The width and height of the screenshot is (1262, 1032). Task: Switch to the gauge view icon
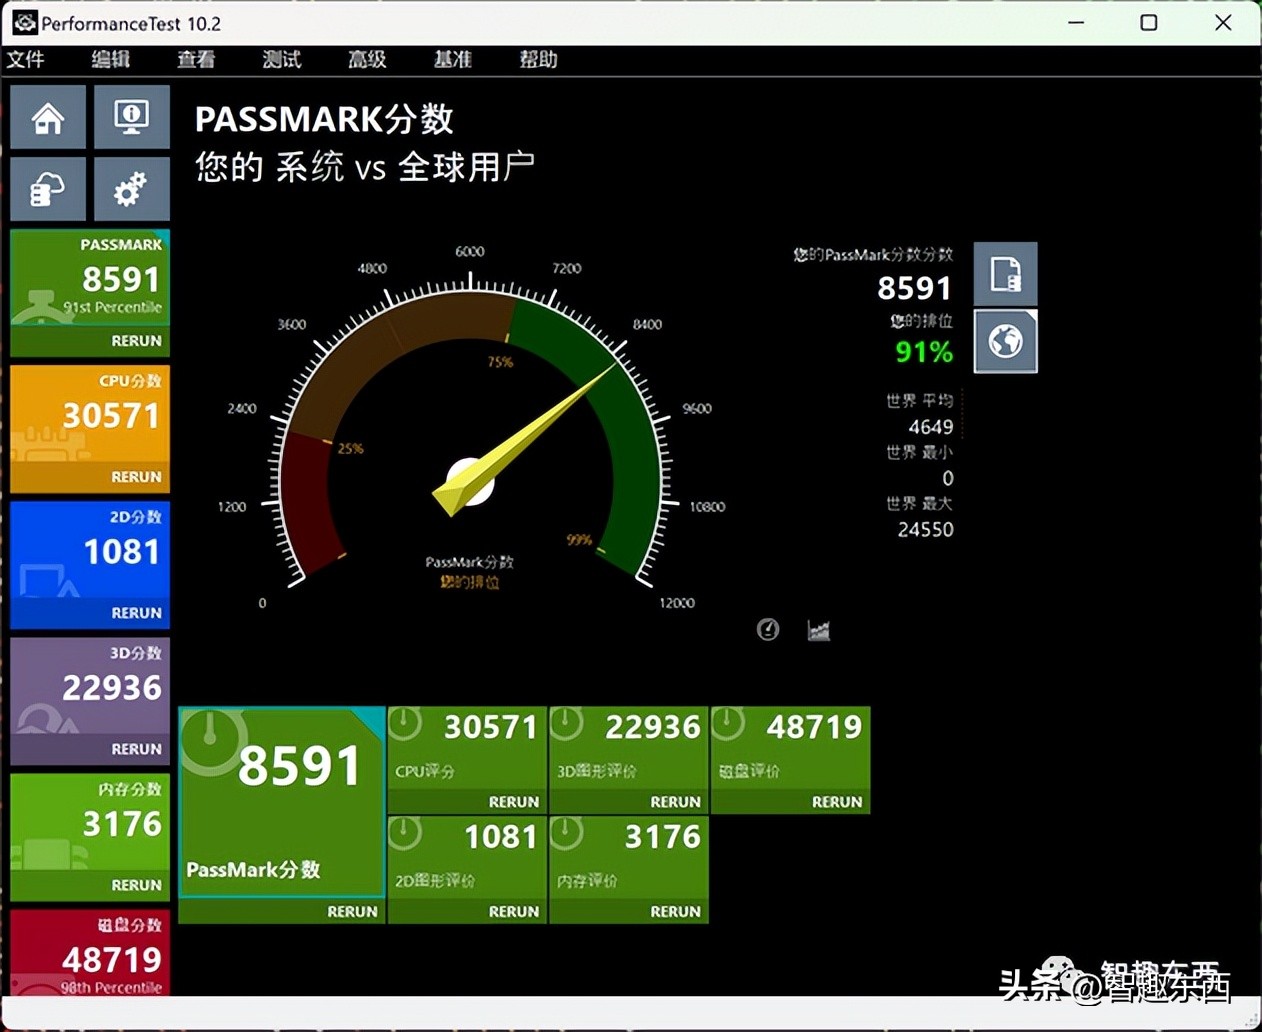point(768,629)
